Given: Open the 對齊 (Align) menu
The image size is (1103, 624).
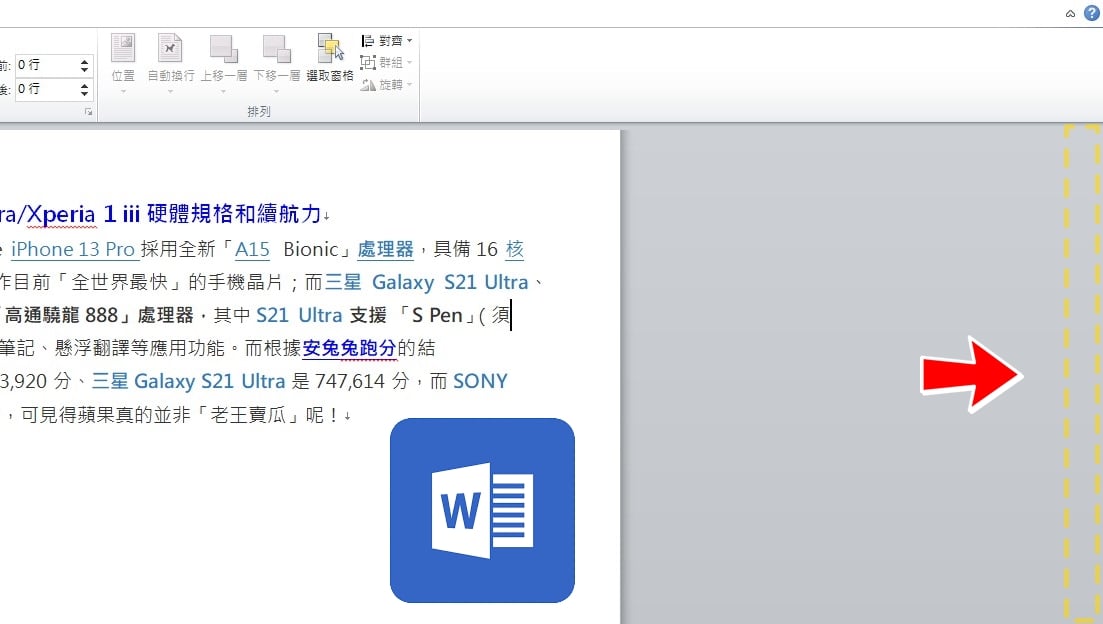Looking at the screenshot, I should click(386, 41).
